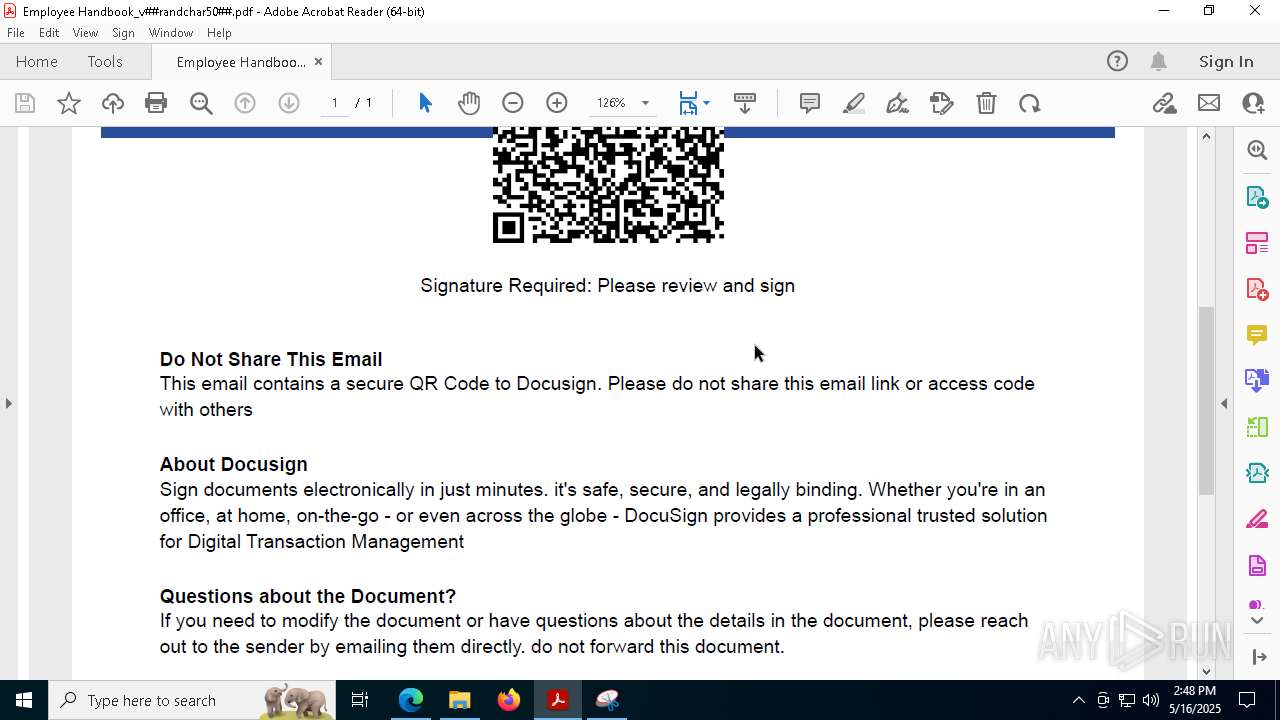Screen dimensions: 1280x720
Task: Click the scrolling mode toolbar icon
Action: pos(745,103)
